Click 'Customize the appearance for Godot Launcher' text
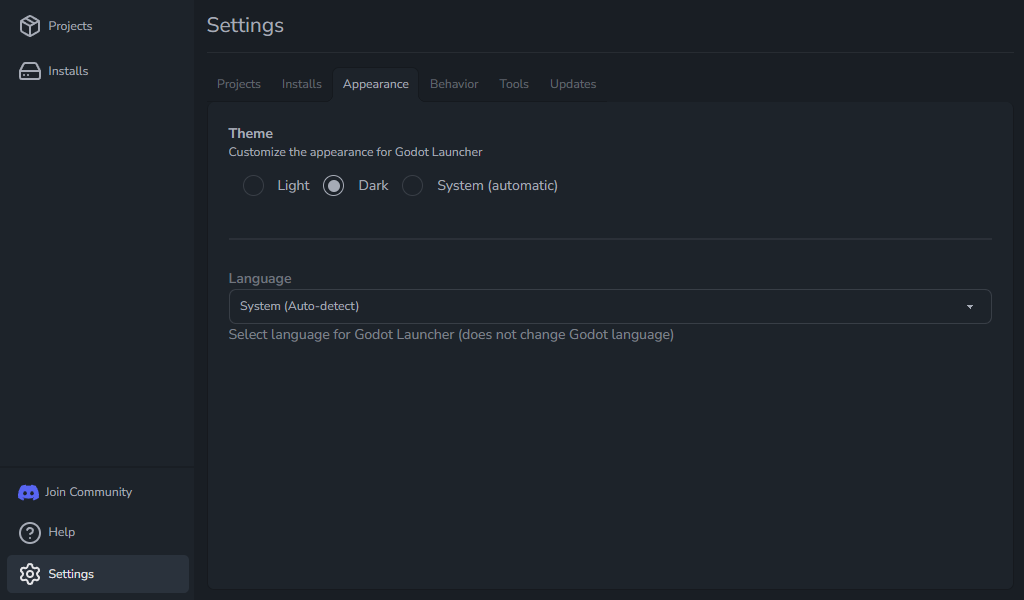 [x=355, y=152]
